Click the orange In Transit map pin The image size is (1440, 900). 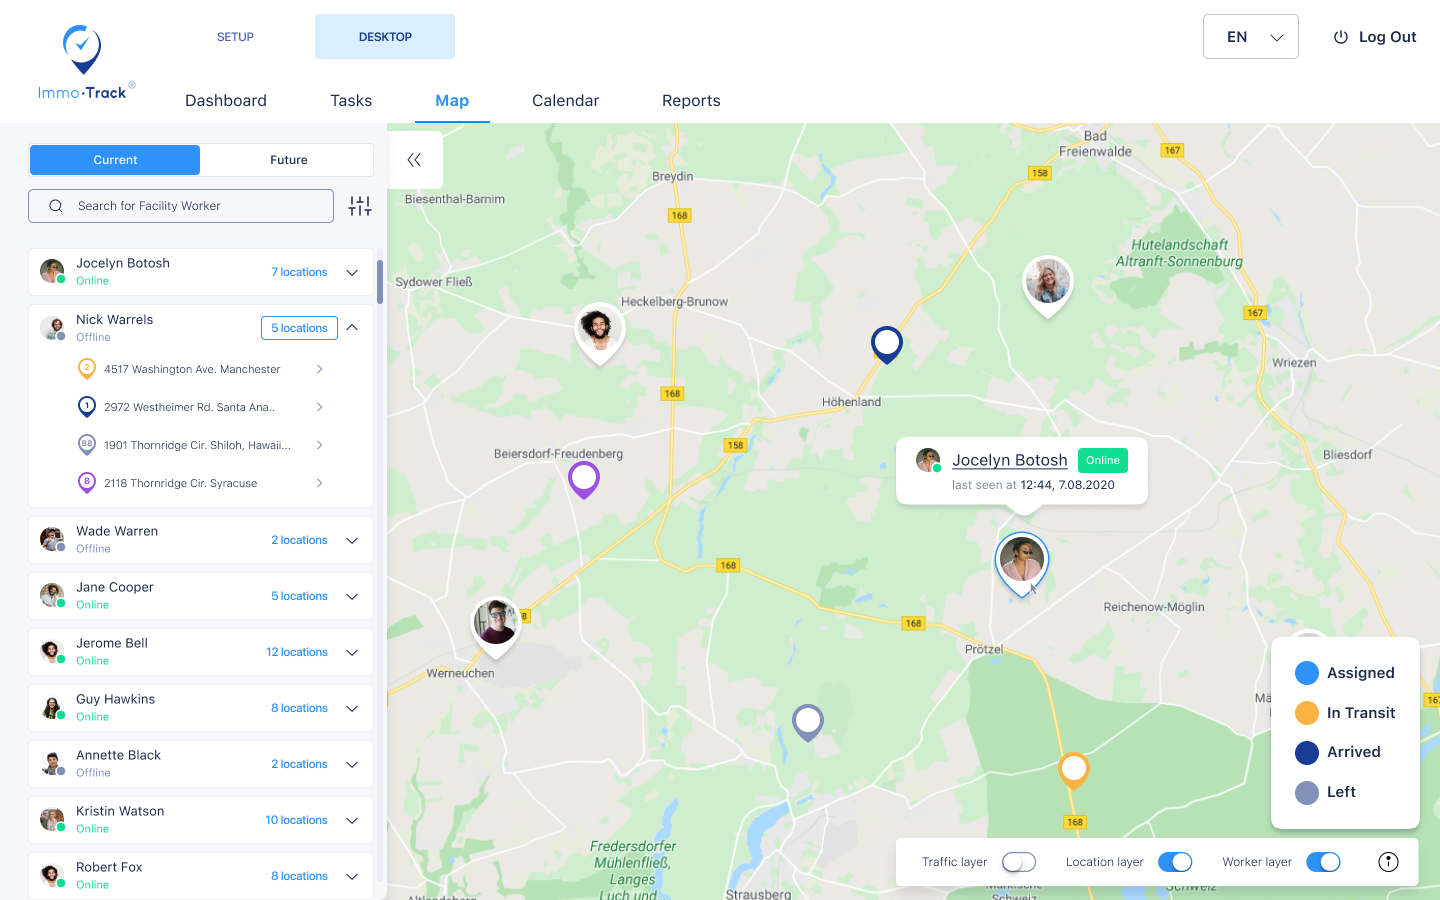[1074, 770]
